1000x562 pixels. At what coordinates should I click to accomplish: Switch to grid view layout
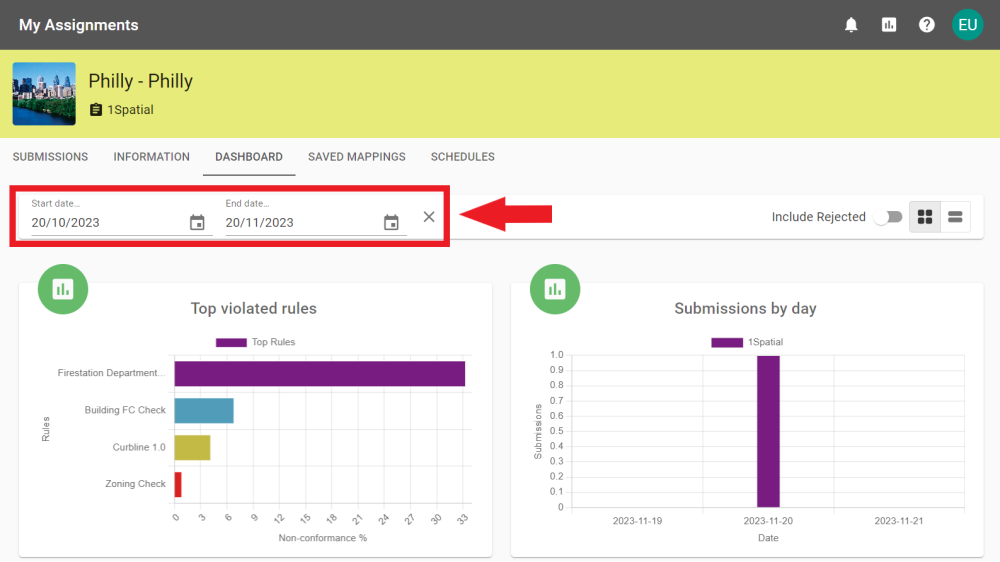pyautogui.click(x=925, y=217)
